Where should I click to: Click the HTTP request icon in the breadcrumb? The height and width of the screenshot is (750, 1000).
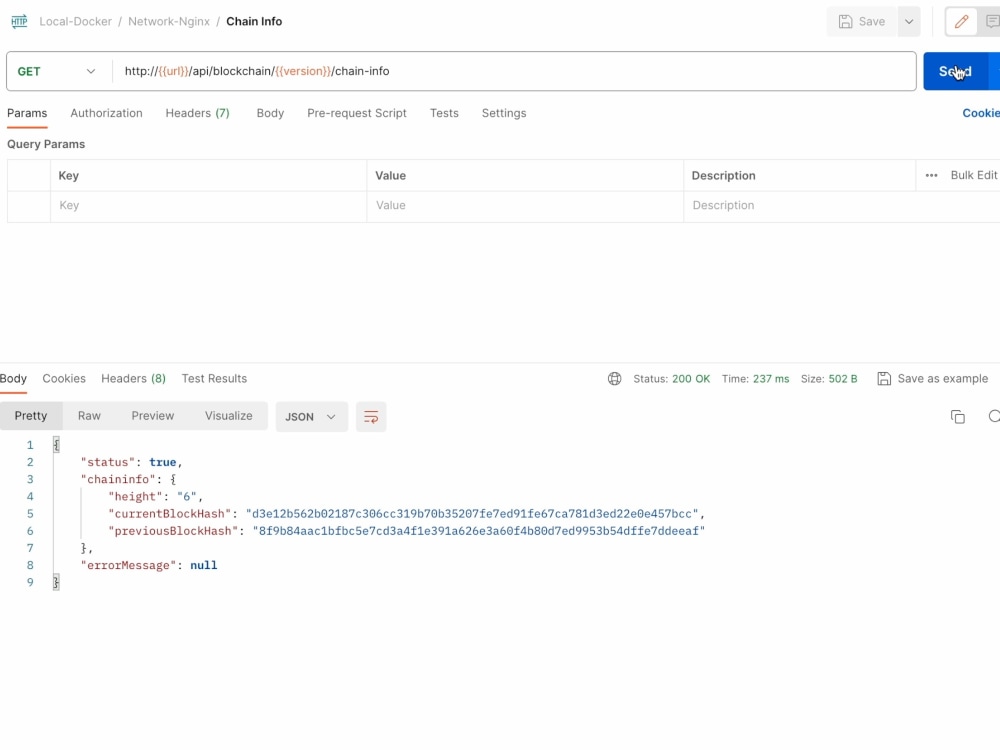coord(18,21)
